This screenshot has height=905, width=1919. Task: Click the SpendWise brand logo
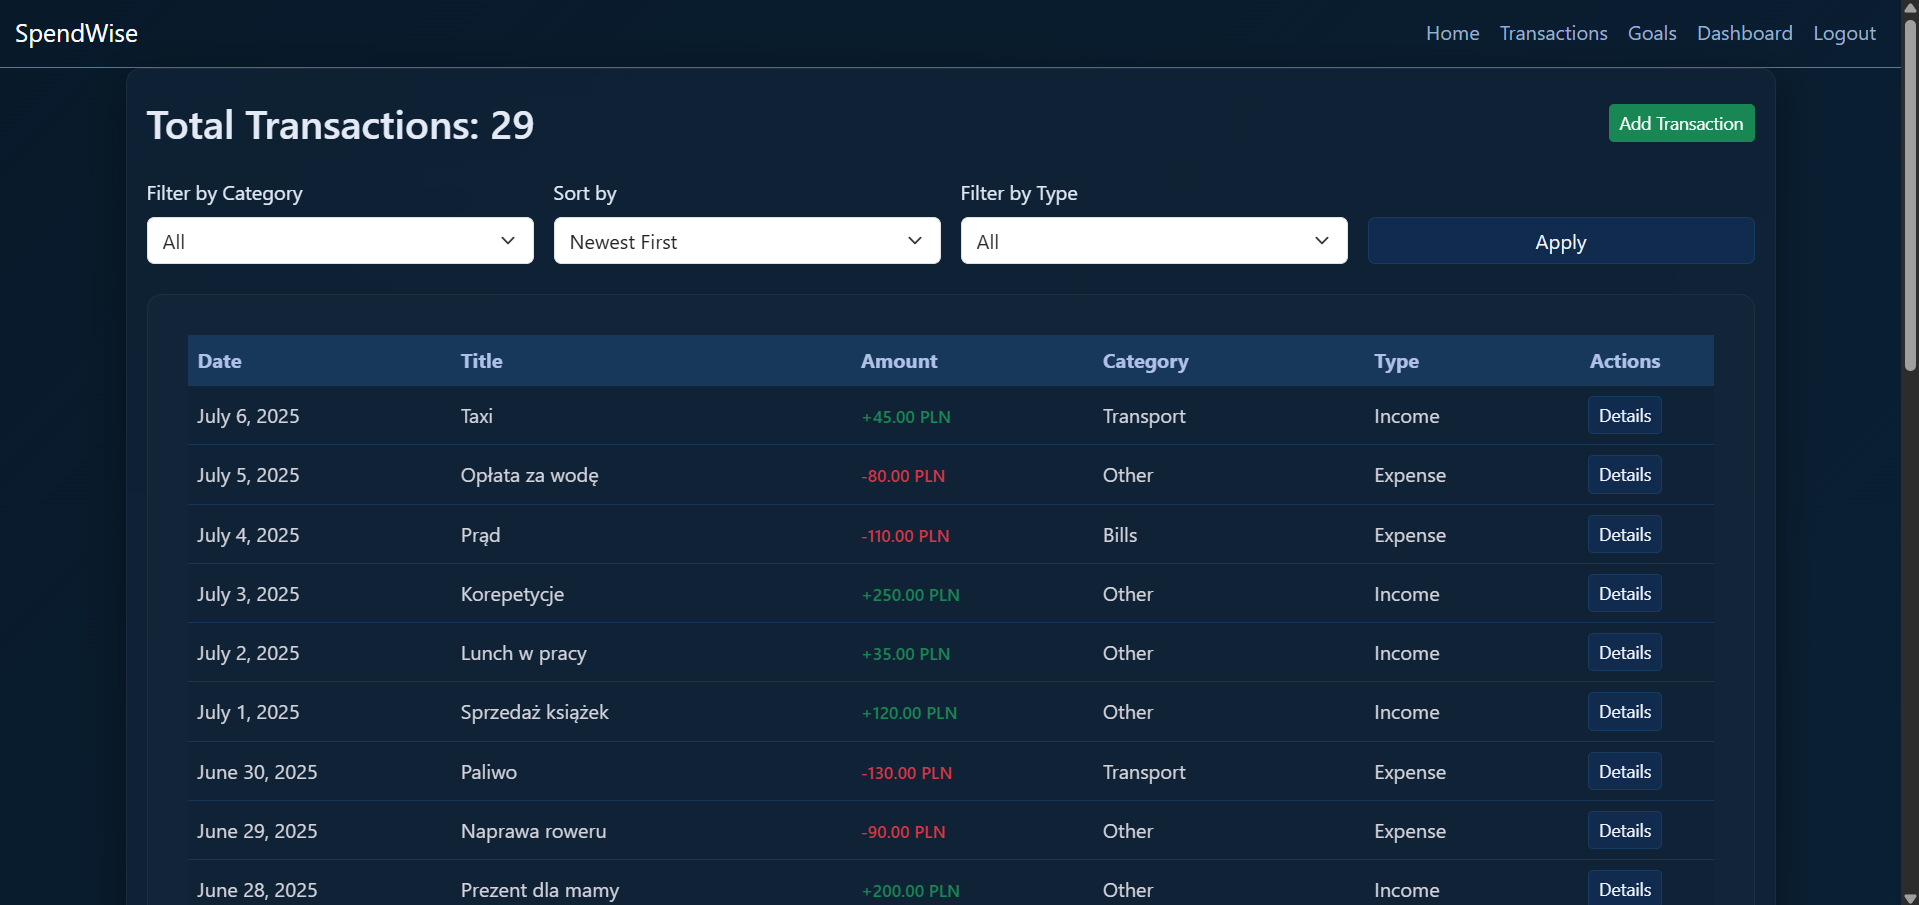(77, 33)
